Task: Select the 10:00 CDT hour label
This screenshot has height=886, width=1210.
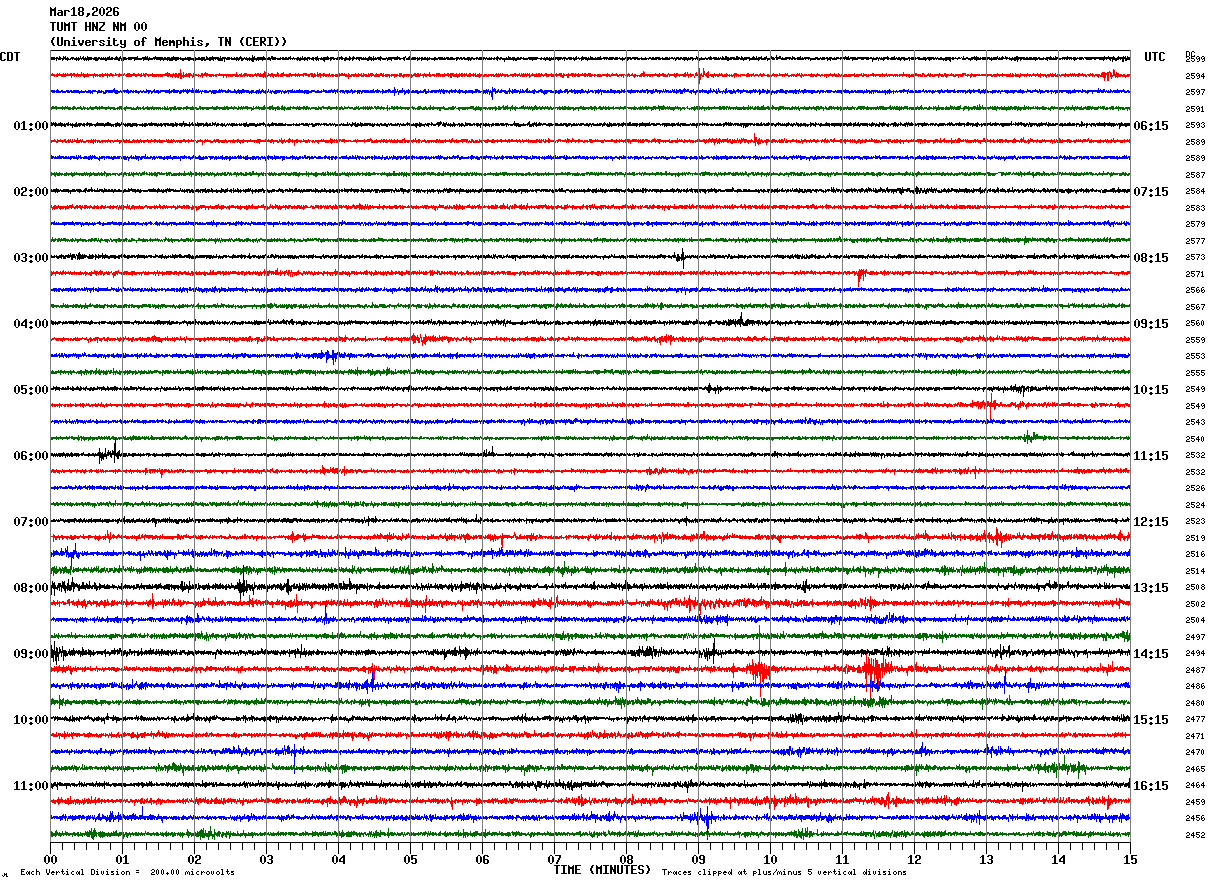Action: [31, 720]
